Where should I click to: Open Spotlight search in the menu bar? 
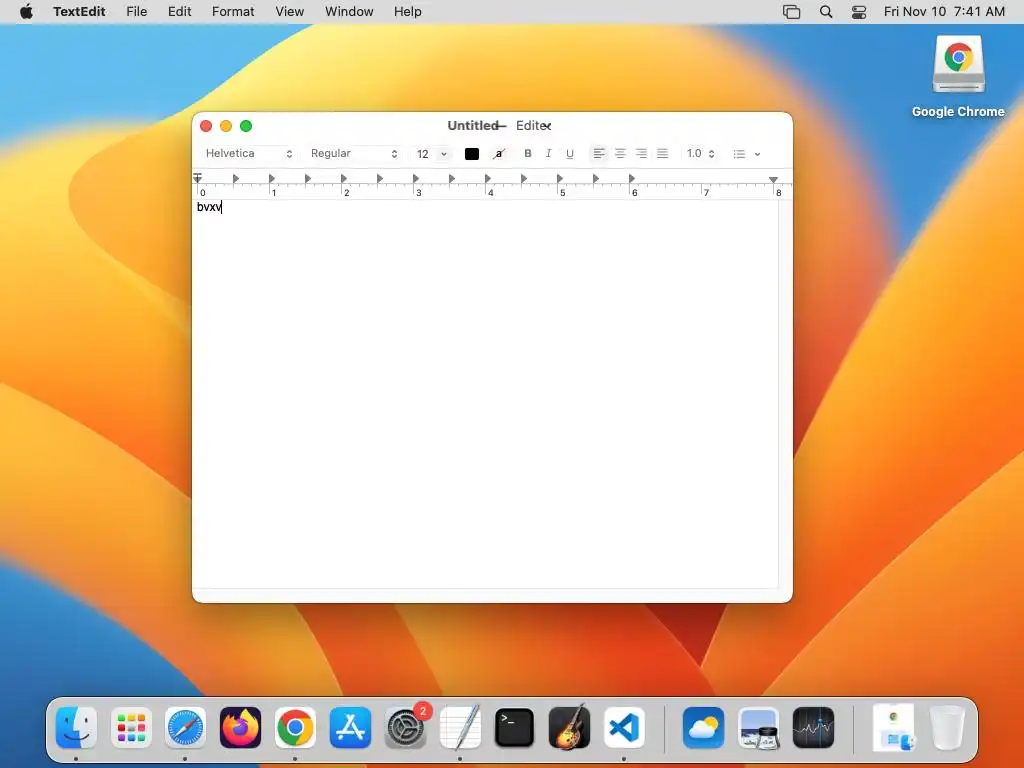tap(826, 12)
